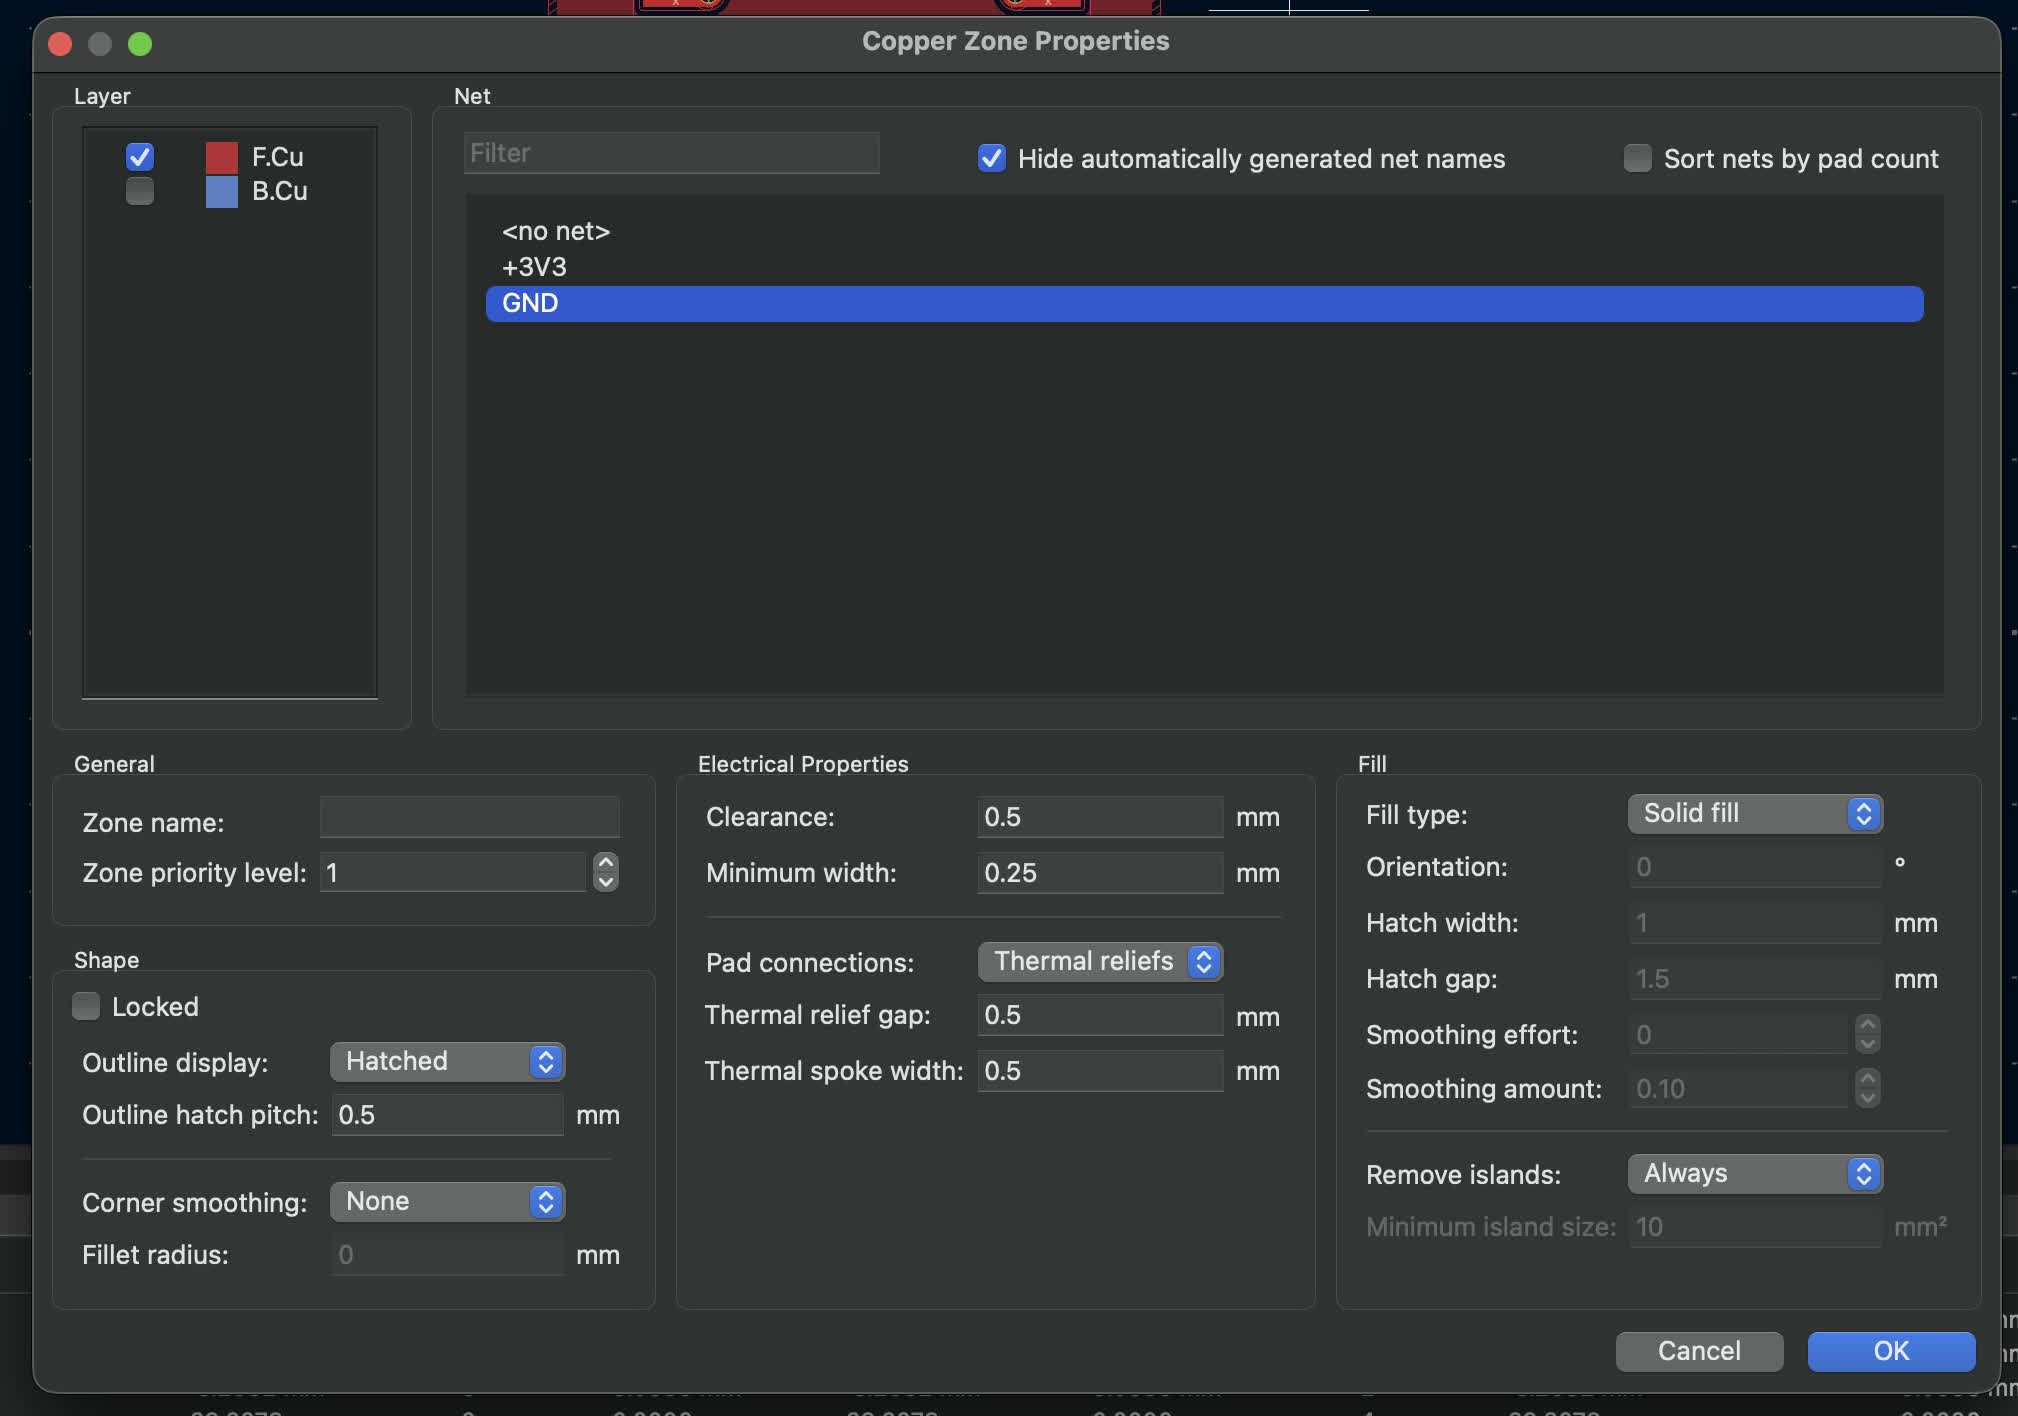Expand the Outline display dropdown
Viewport: 2018px width, 1416px height.
coord(447,1061)
